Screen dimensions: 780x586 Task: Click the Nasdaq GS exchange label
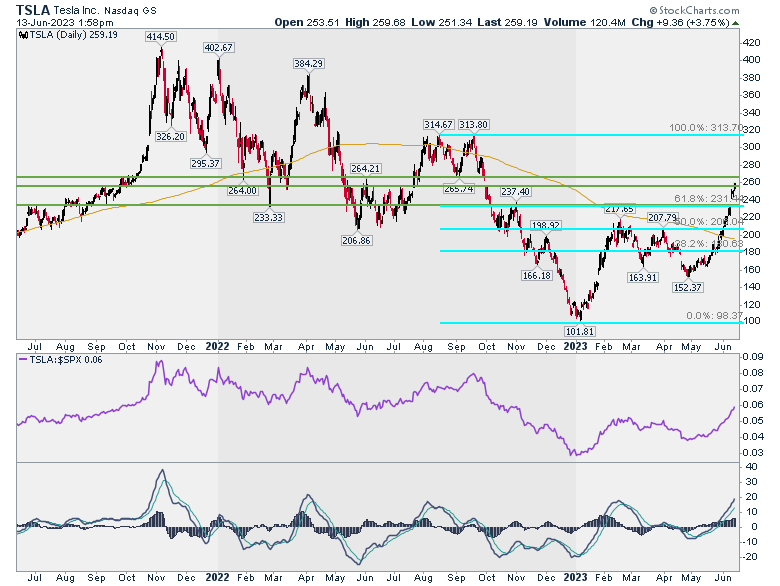pos(130,10)
